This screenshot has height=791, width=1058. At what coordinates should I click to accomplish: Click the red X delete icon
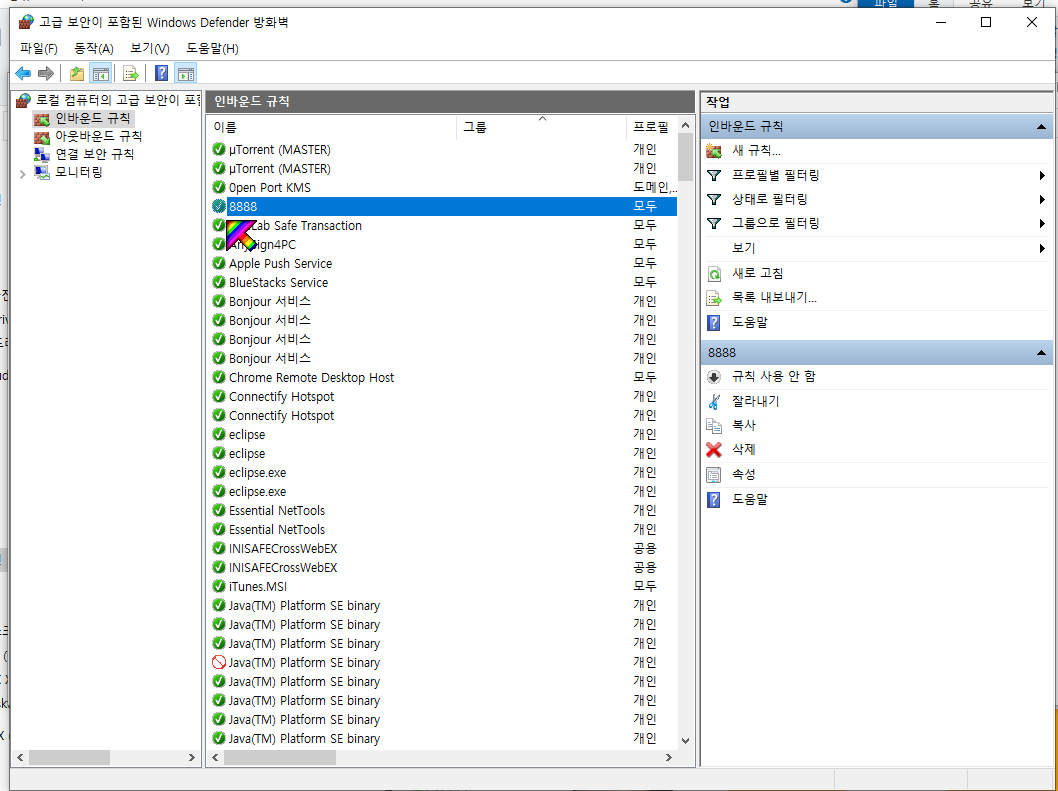[x=714, y=449]
